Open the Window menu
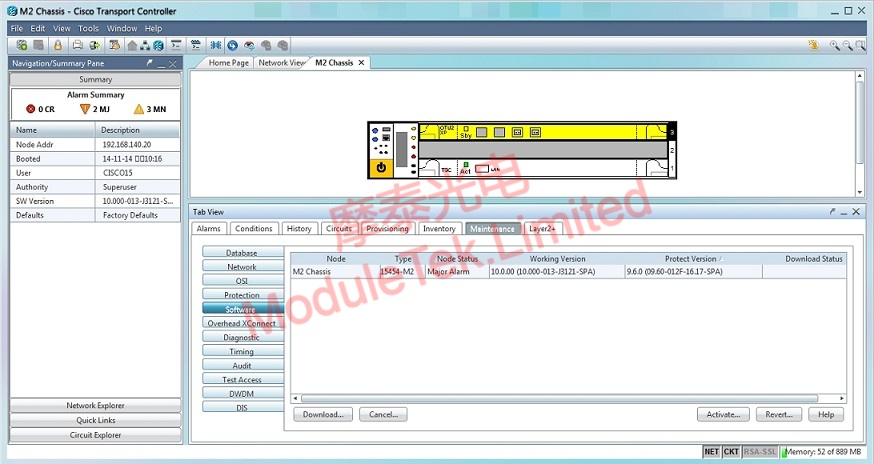 tap(122, 28)
